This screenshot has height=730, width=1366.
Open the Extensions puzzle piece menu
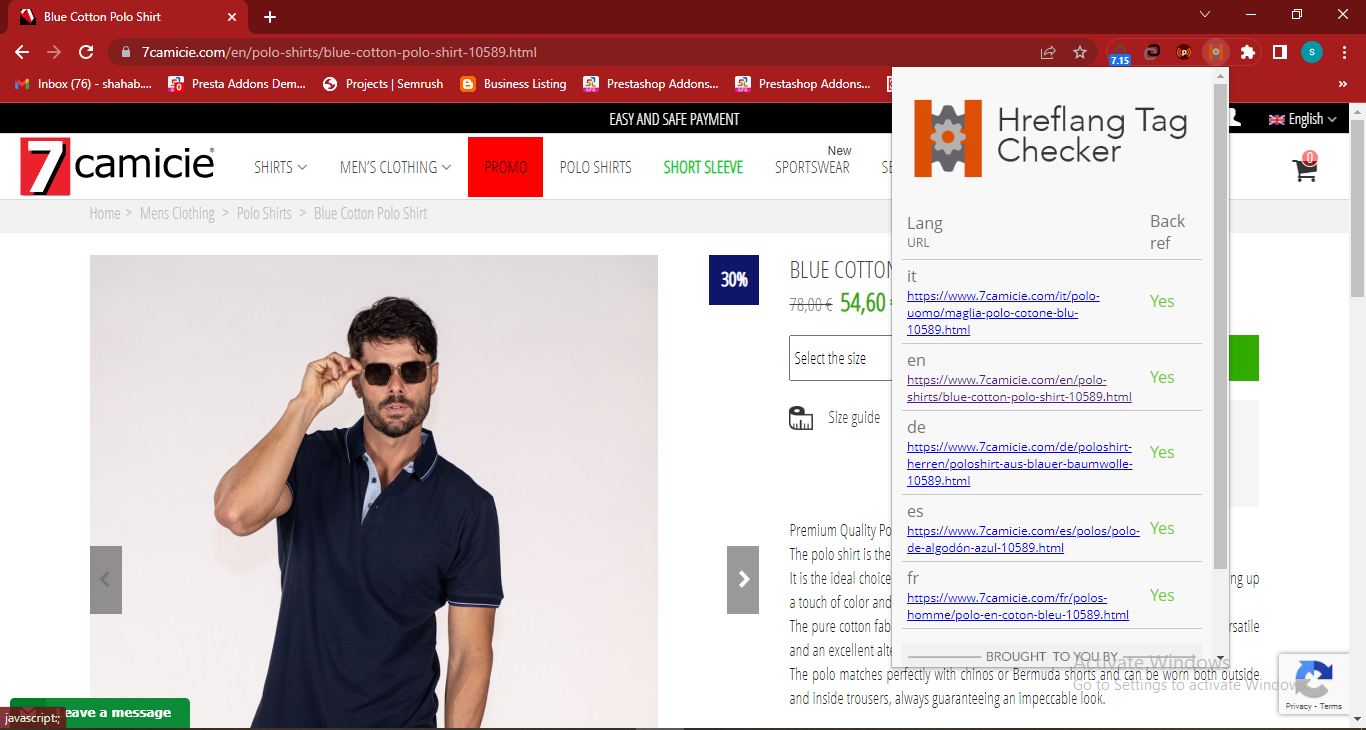(1248, 52)
